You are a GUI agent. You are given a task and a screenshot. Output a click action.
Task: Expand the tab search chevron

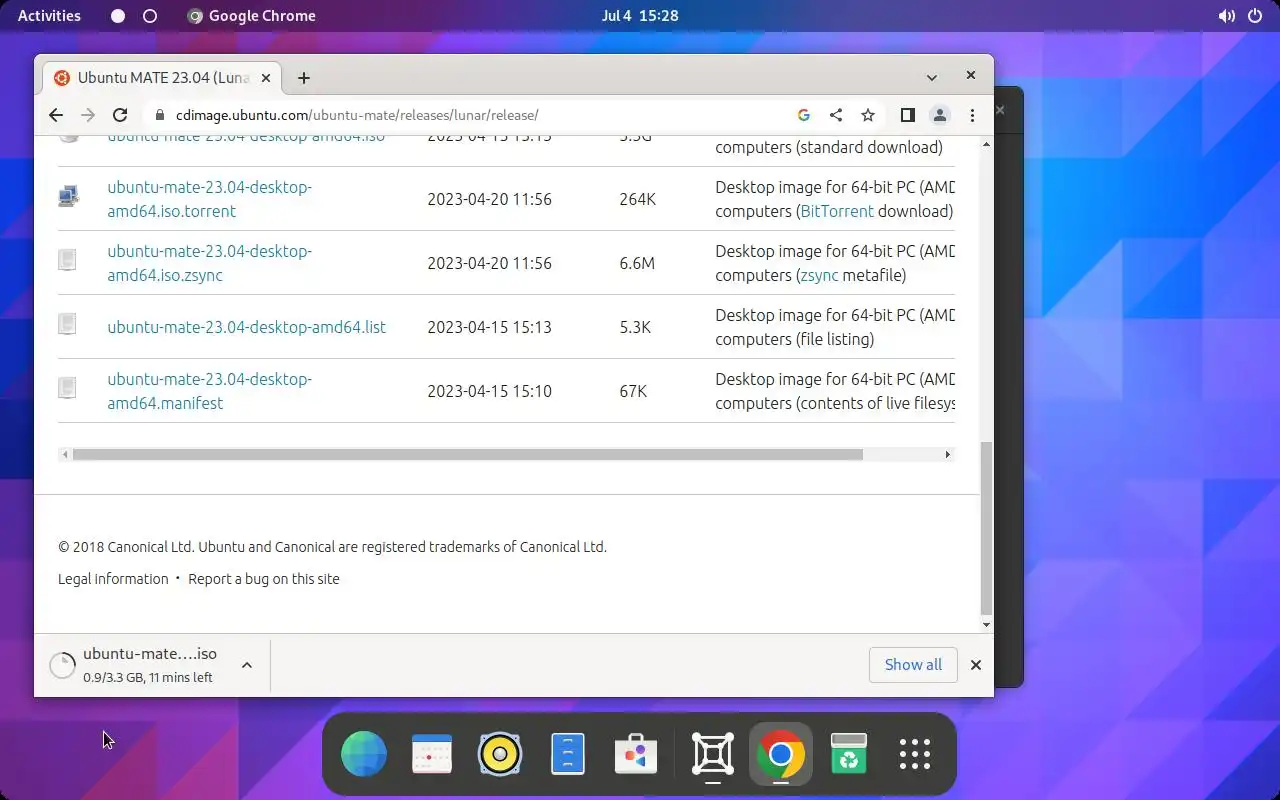[931, 77]
